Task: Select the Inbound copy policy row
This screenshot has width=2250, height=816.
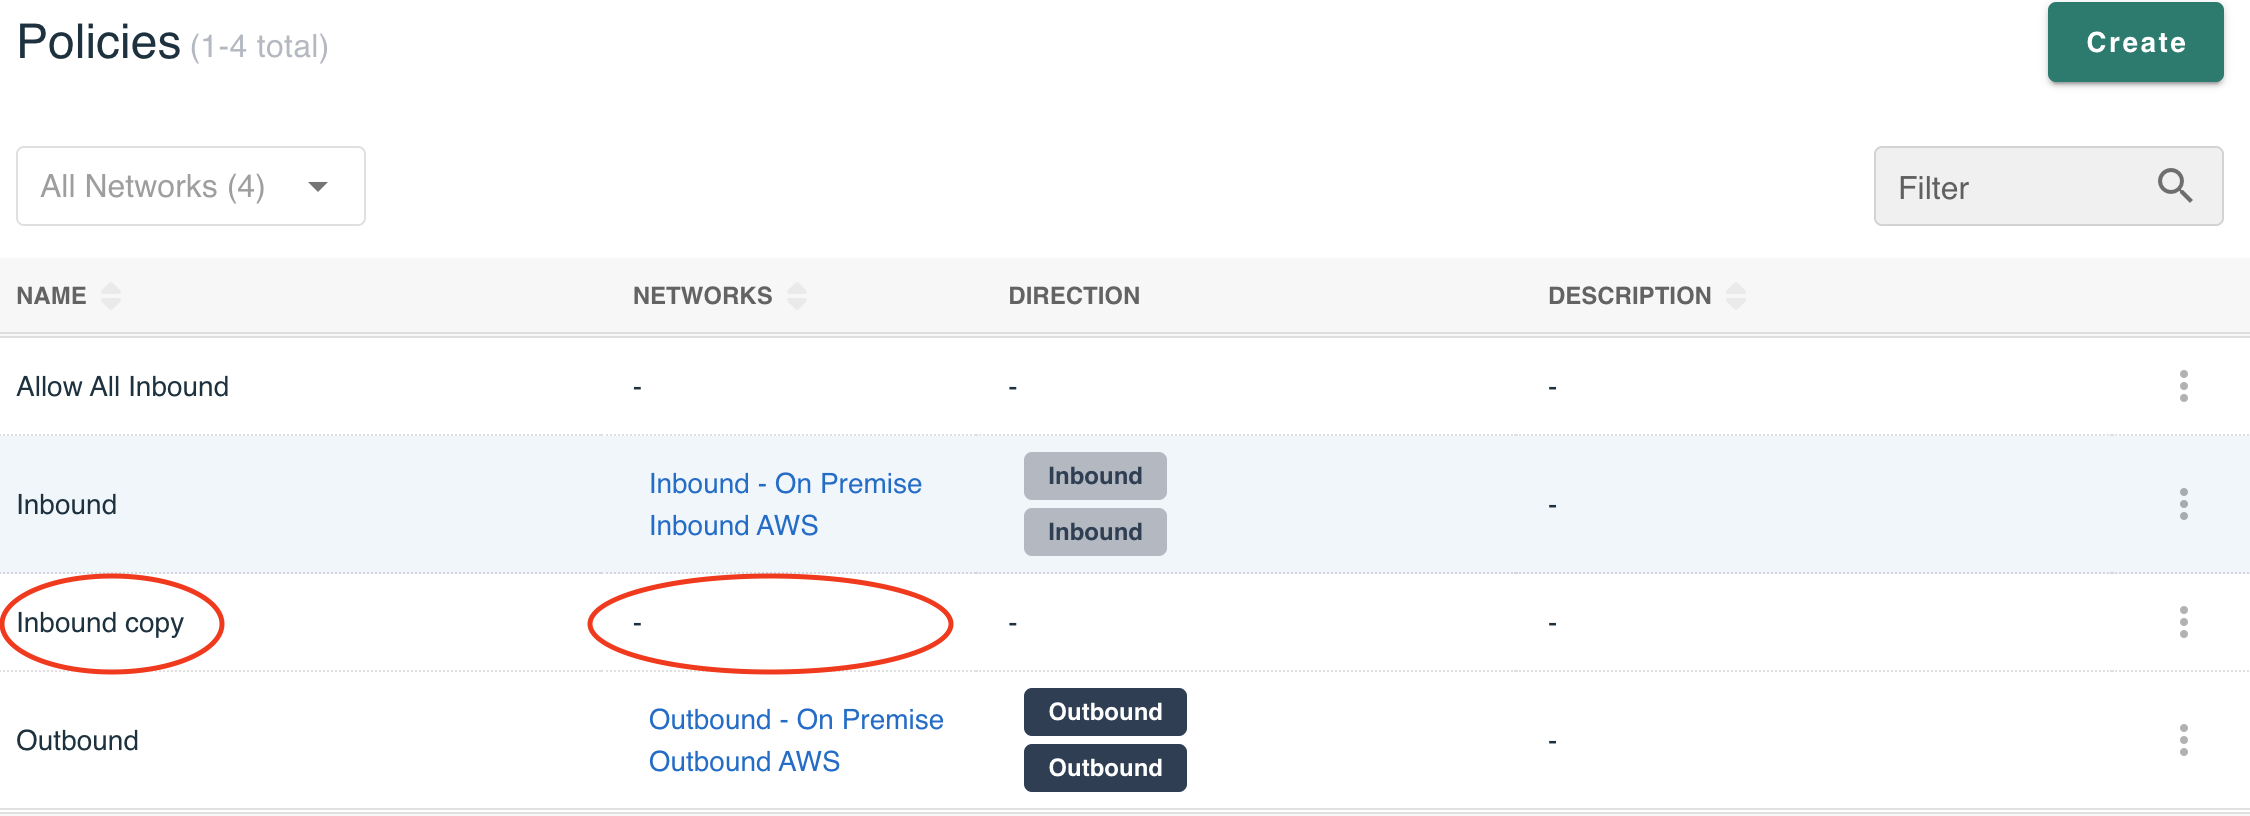Action: pos(1125,622)
